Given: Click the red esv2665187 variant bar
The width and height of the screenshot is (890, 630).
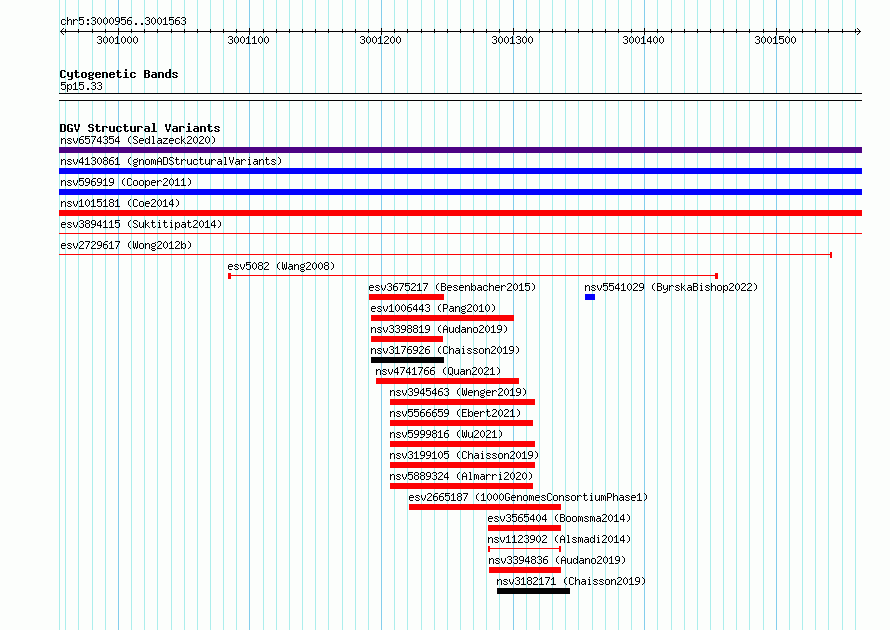Looking at the screenshot, I should click(x=485, y=507).
